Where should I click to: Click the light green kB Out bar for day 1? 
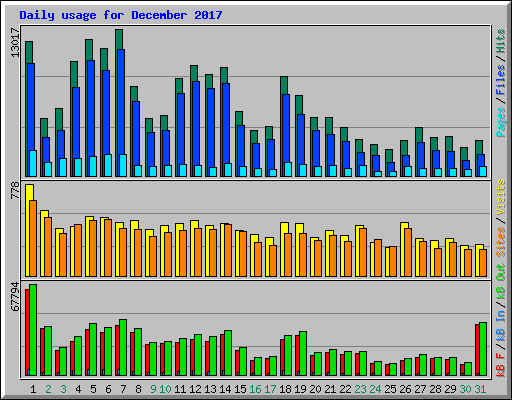(33, 330)
